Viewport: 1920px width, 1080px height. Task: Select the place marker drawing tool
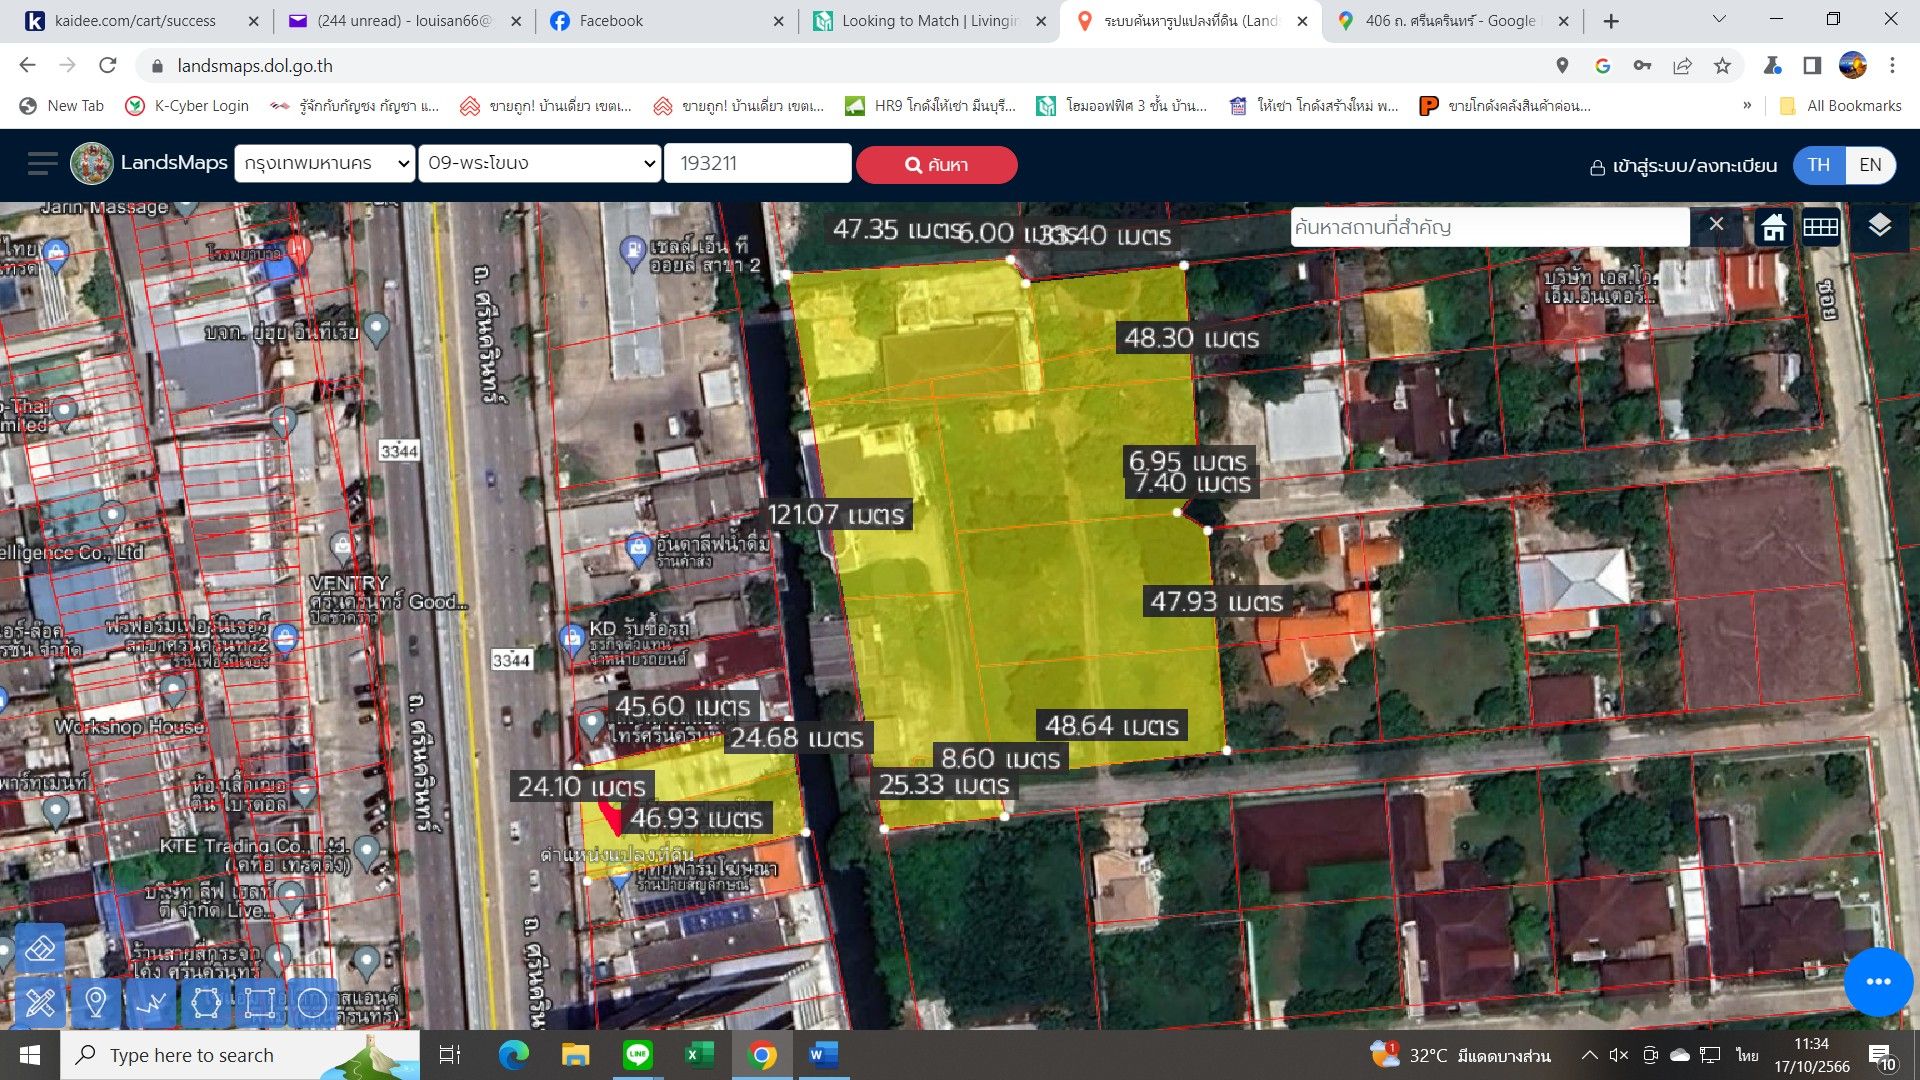coord(96,1001)
